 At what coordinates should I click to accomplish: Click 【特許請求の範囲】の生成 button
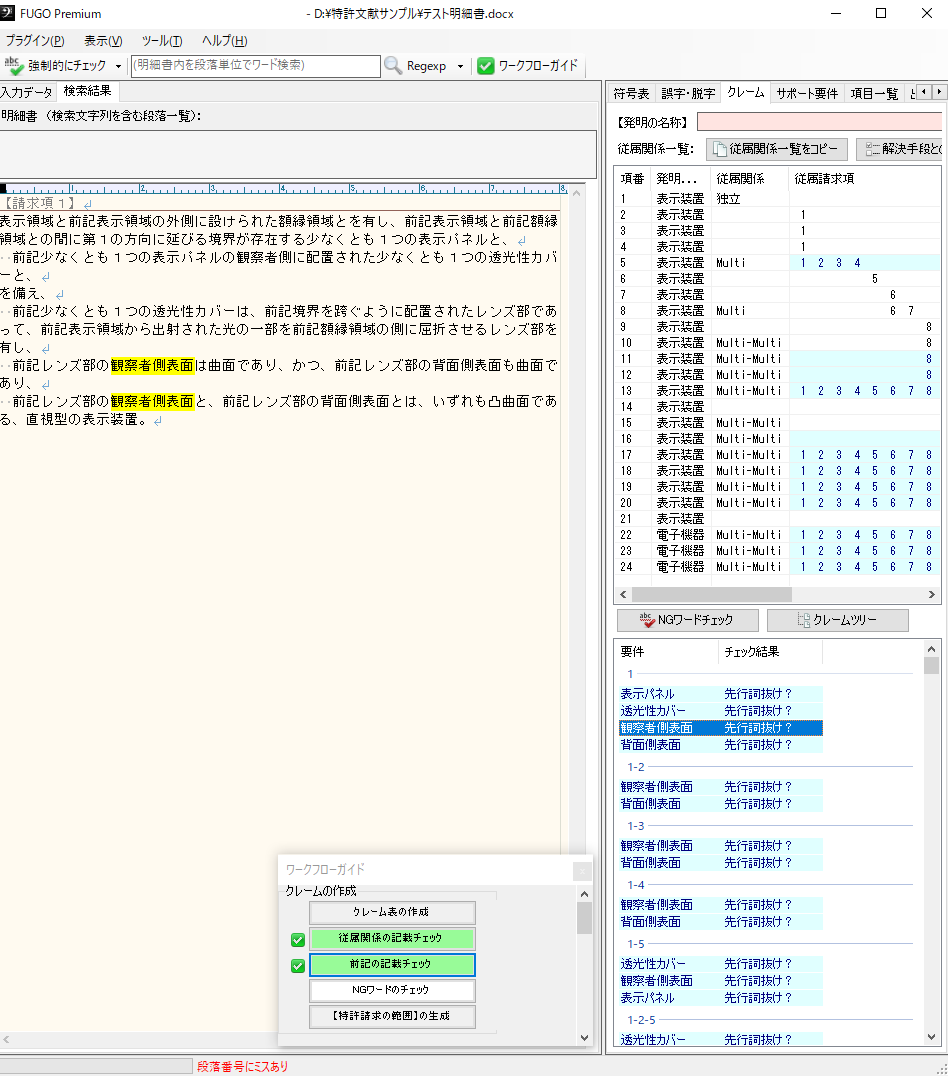(392, 1017)
